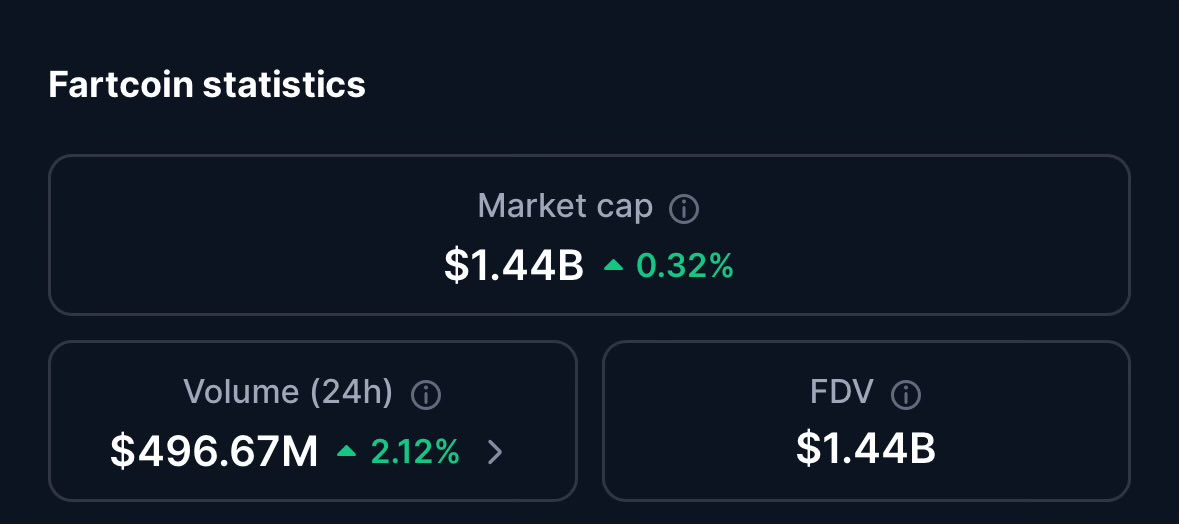The height and width of the screenshot is (524, 1179).
Task: Click green up arrow beside 2.12%
Action: click(x=347, y=451)
